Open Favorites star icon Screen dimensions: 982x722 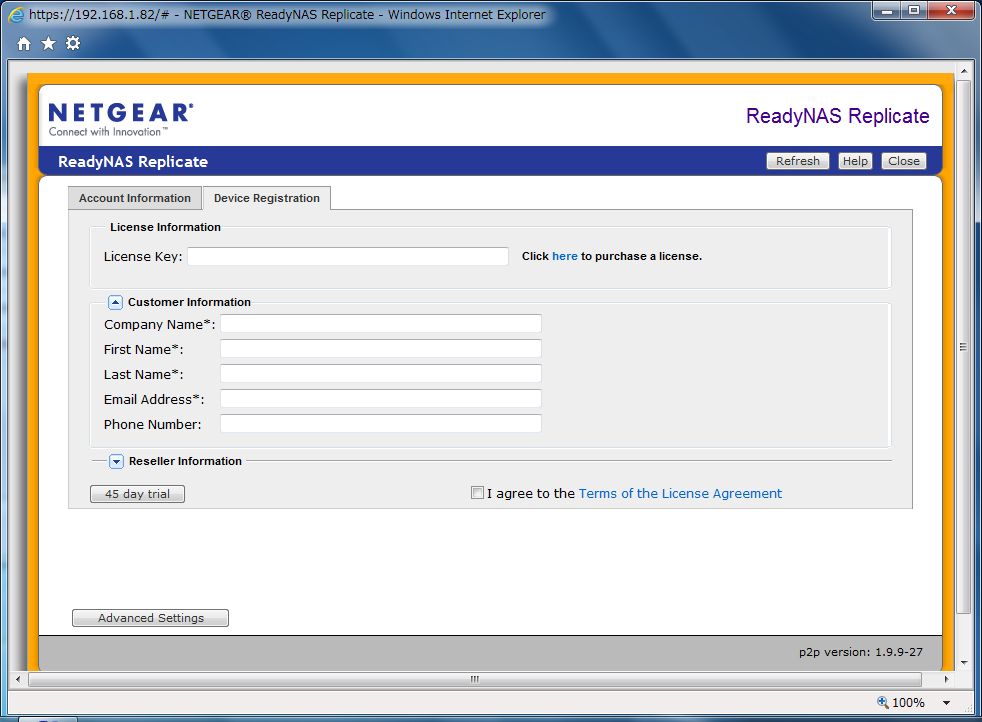[x=48, y=44]
